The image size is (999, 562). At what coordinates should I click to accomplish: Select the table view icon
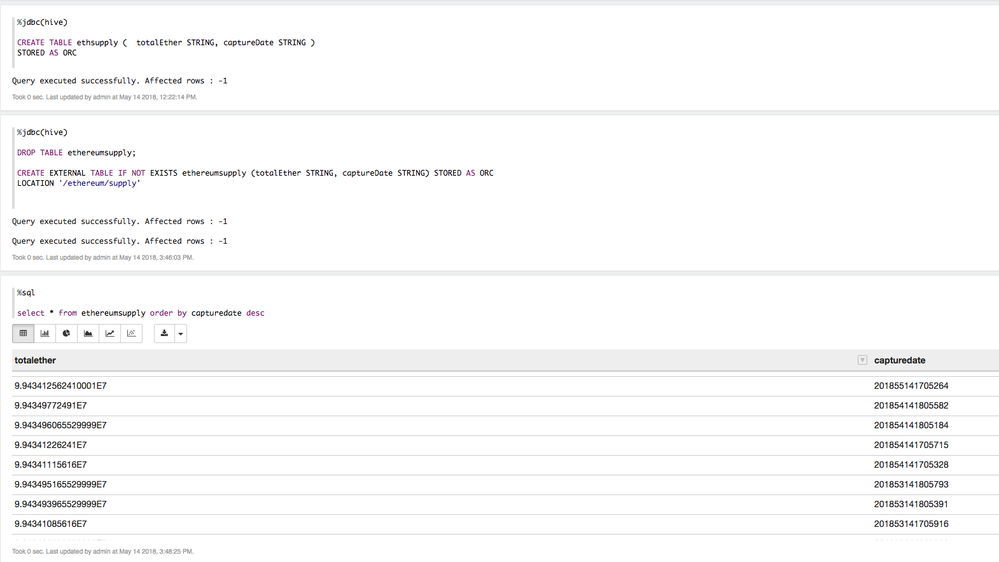(x=24, y=333)
